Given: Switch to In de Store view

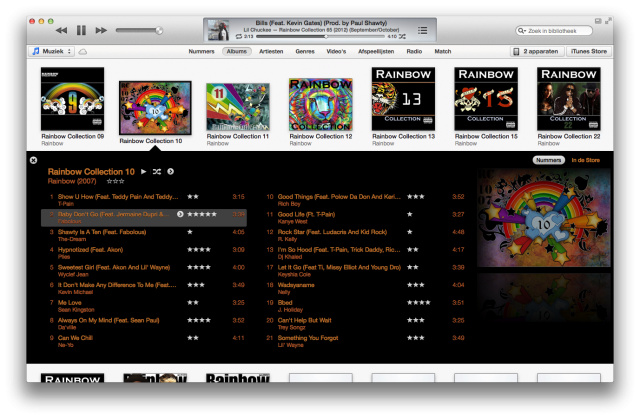Looking at the screenshot, I should tap(586, 160).
